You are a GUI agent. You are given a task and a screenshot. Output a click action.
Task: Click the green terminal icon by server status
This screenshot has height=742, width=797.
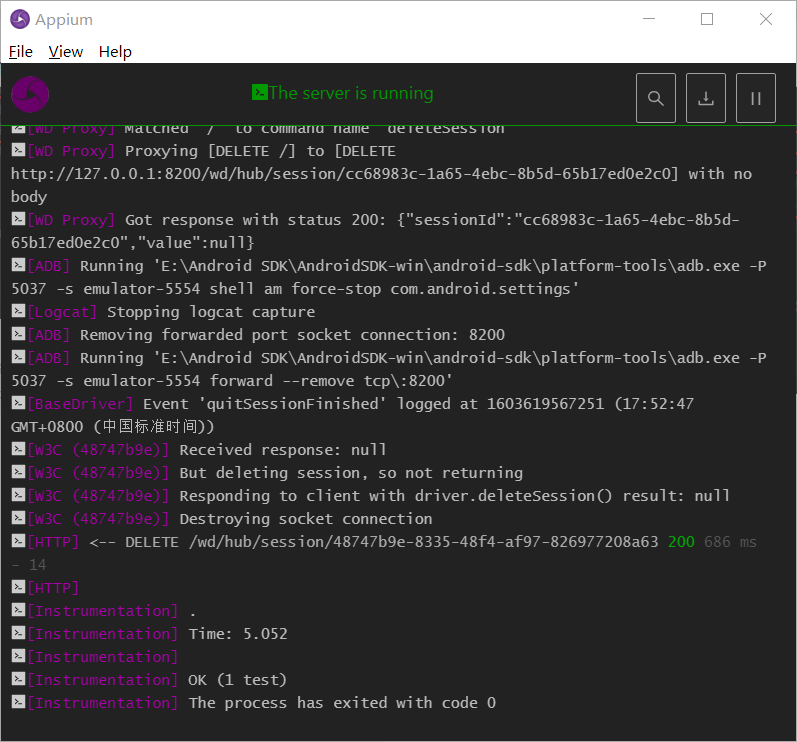coord(260,92)
